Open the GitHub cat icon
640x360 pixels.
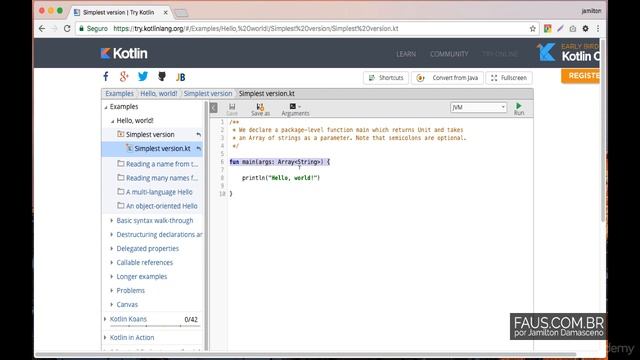[x=162, y=77]
